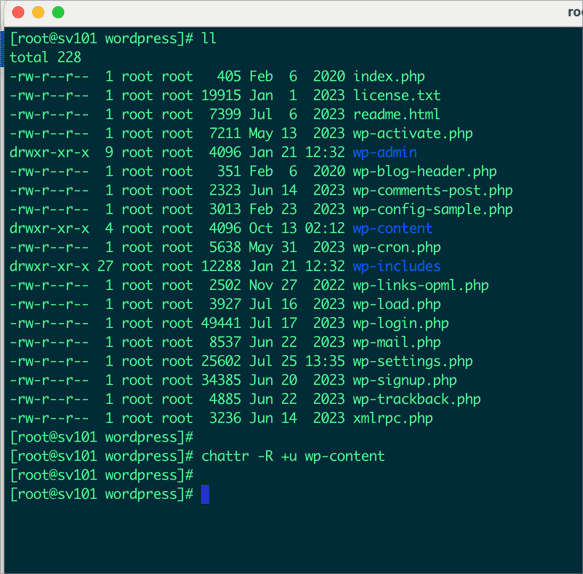This screenshot has width=583, height=574.
Task: Click the 34385 size of wp-signup.php
Action: tap(221, 380)
